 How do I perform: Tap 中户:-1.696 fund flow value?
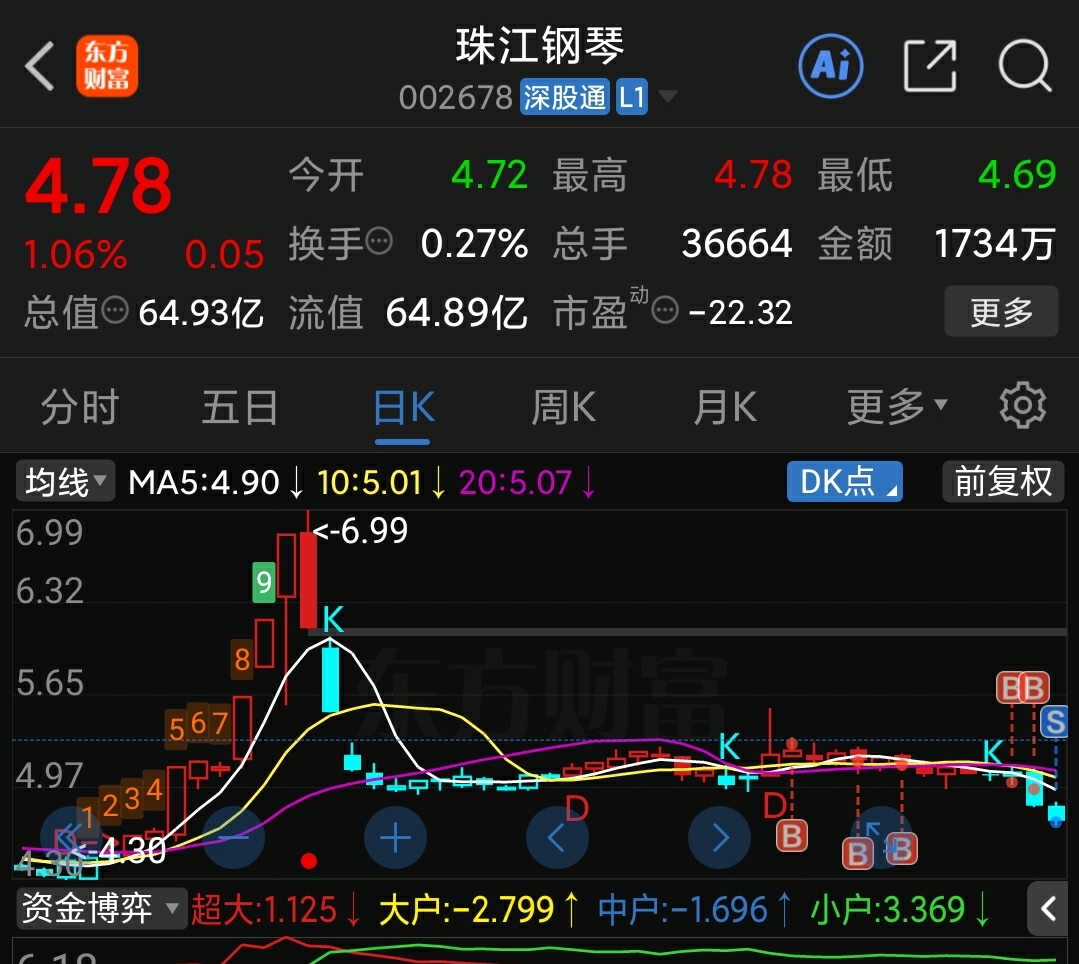(x=683, y=909)
